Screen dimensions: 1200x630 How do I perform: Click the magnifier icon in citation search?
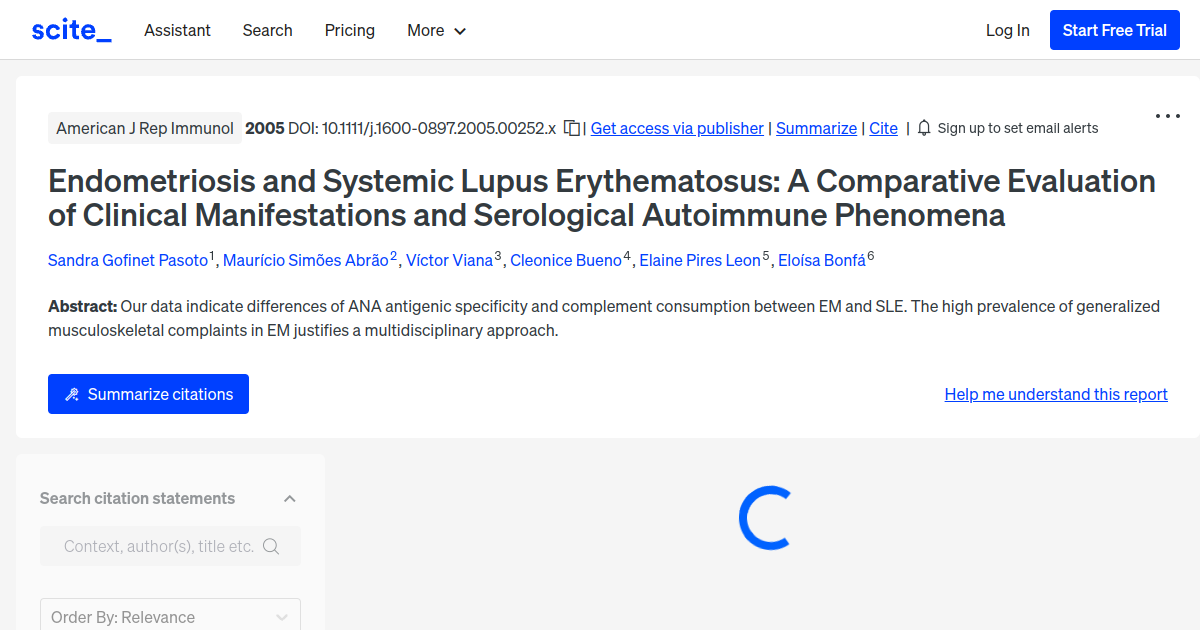pyautogui.click(x=271, y=546)
